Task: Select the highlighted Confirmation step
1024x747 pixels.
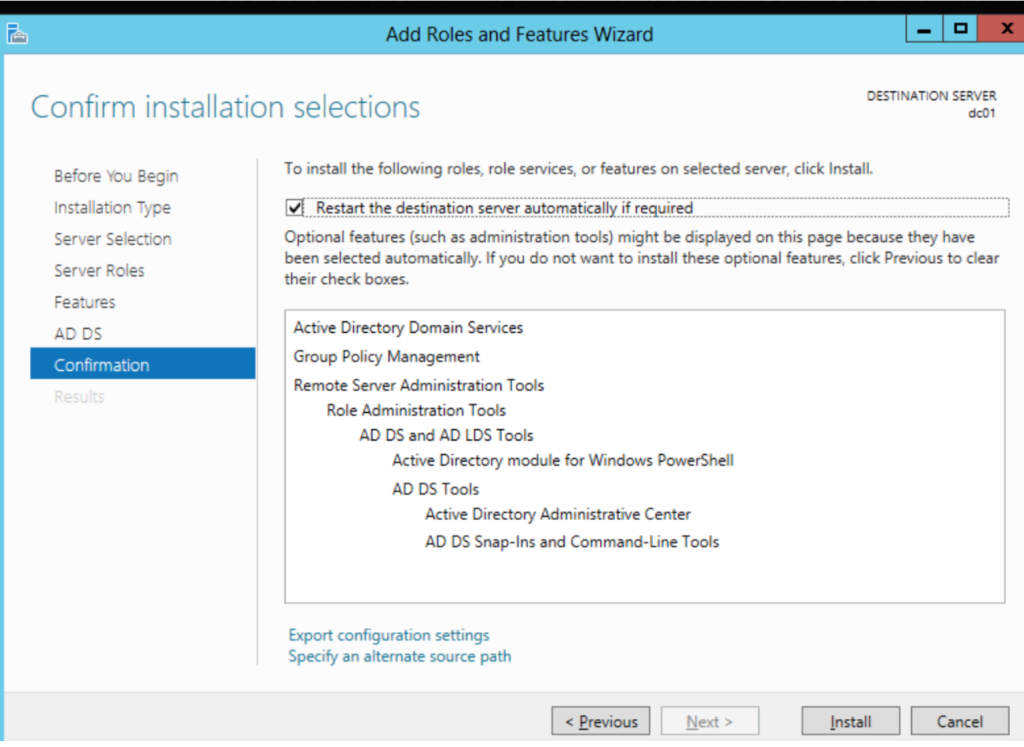Action: 102,365
